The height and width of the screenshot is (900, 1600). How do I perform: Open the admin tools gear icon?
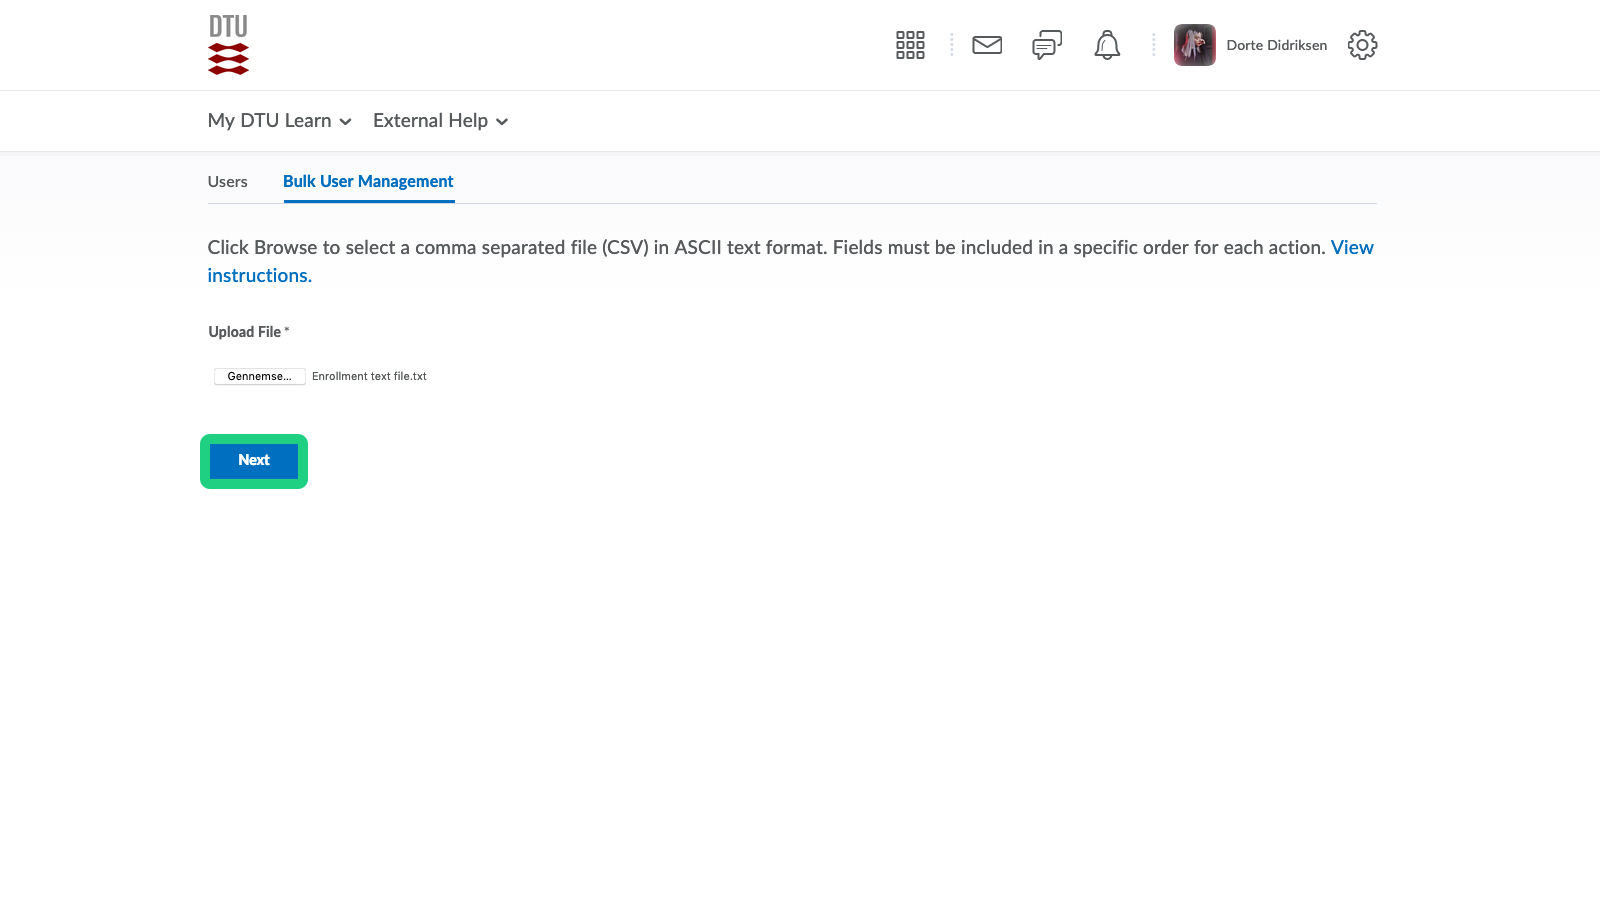click(x=1362, y=45)
